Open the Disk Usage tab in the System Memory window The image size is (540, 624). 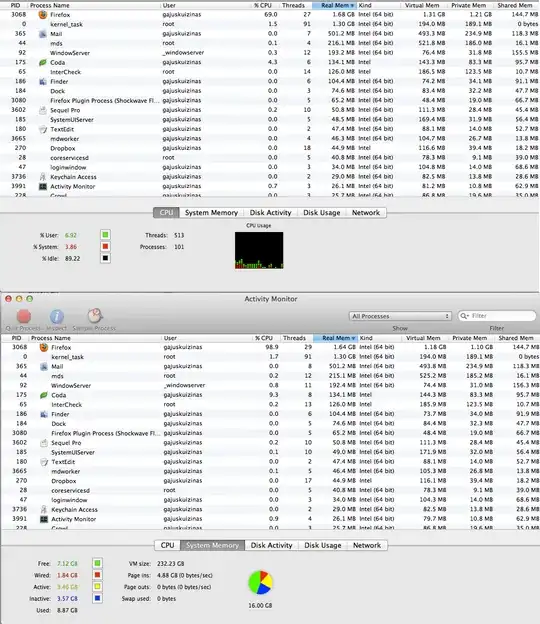point(323,545)
